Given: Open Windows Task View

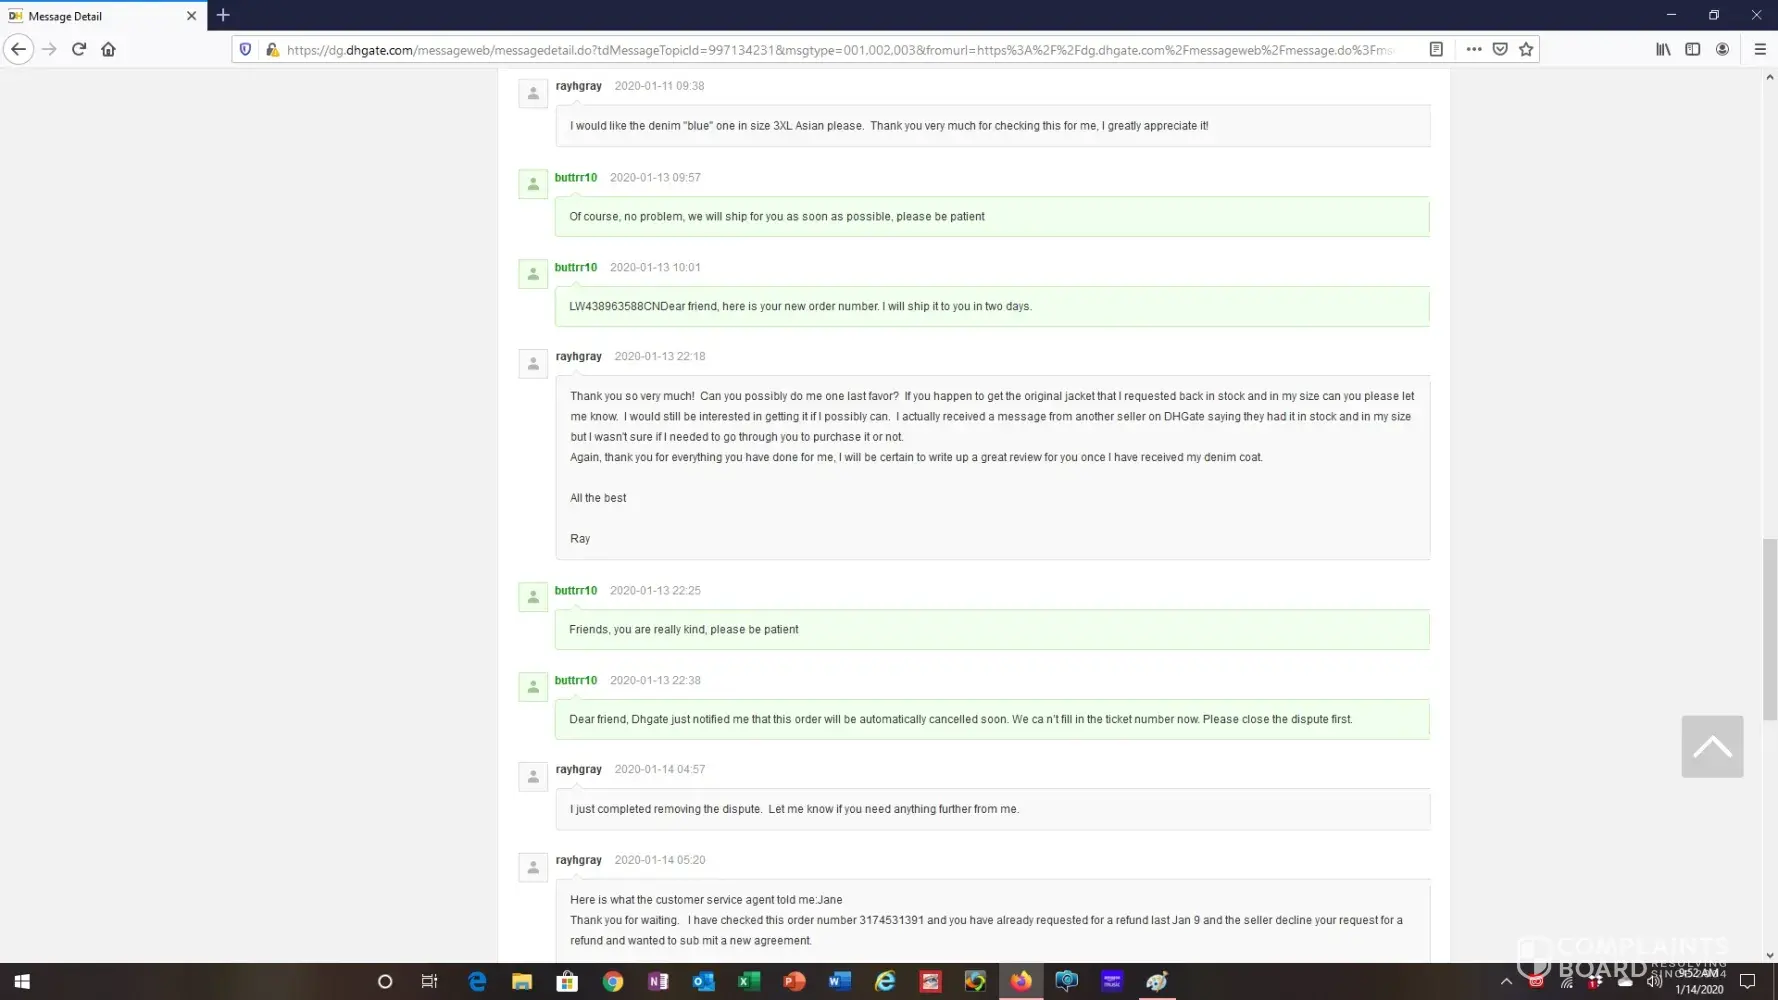Looking at the screenshot, I should coord(429,981).
